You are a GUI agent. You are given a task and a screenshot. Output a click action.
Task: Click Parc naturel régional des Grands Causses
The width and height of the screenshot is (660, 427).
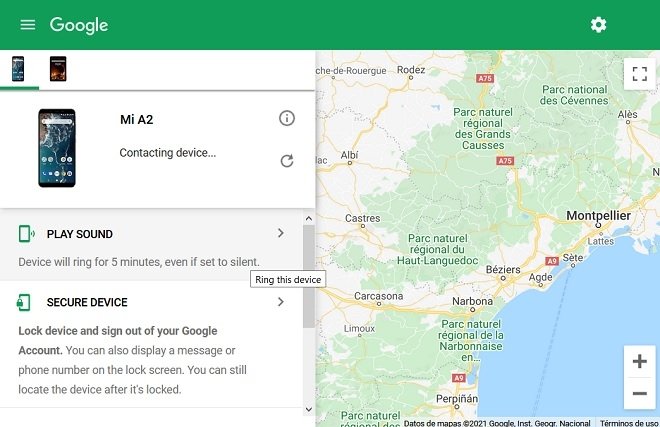(482, 128)
